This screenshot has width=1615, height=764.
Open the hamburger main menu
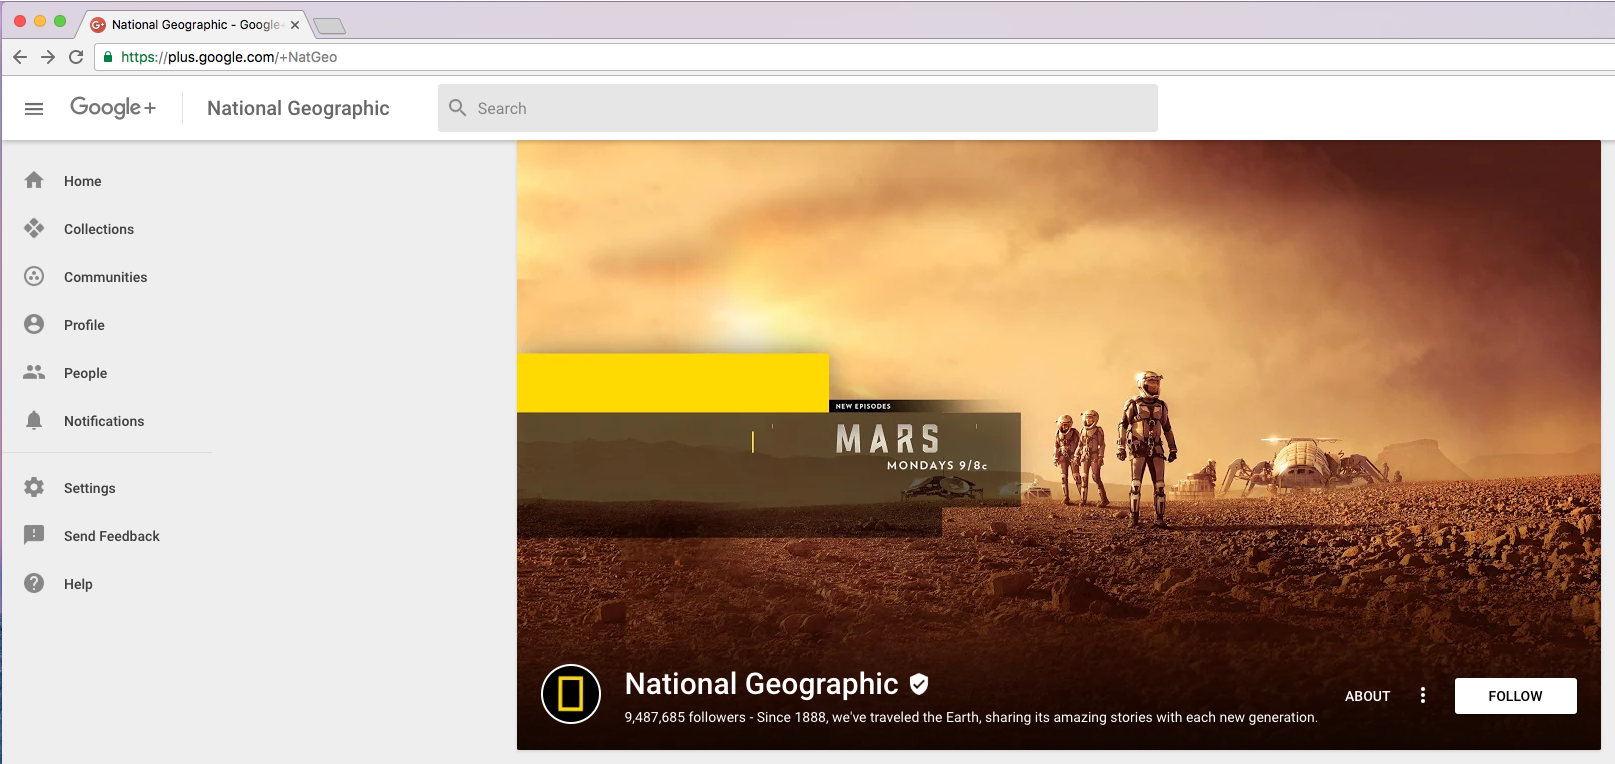coord(34,109)
